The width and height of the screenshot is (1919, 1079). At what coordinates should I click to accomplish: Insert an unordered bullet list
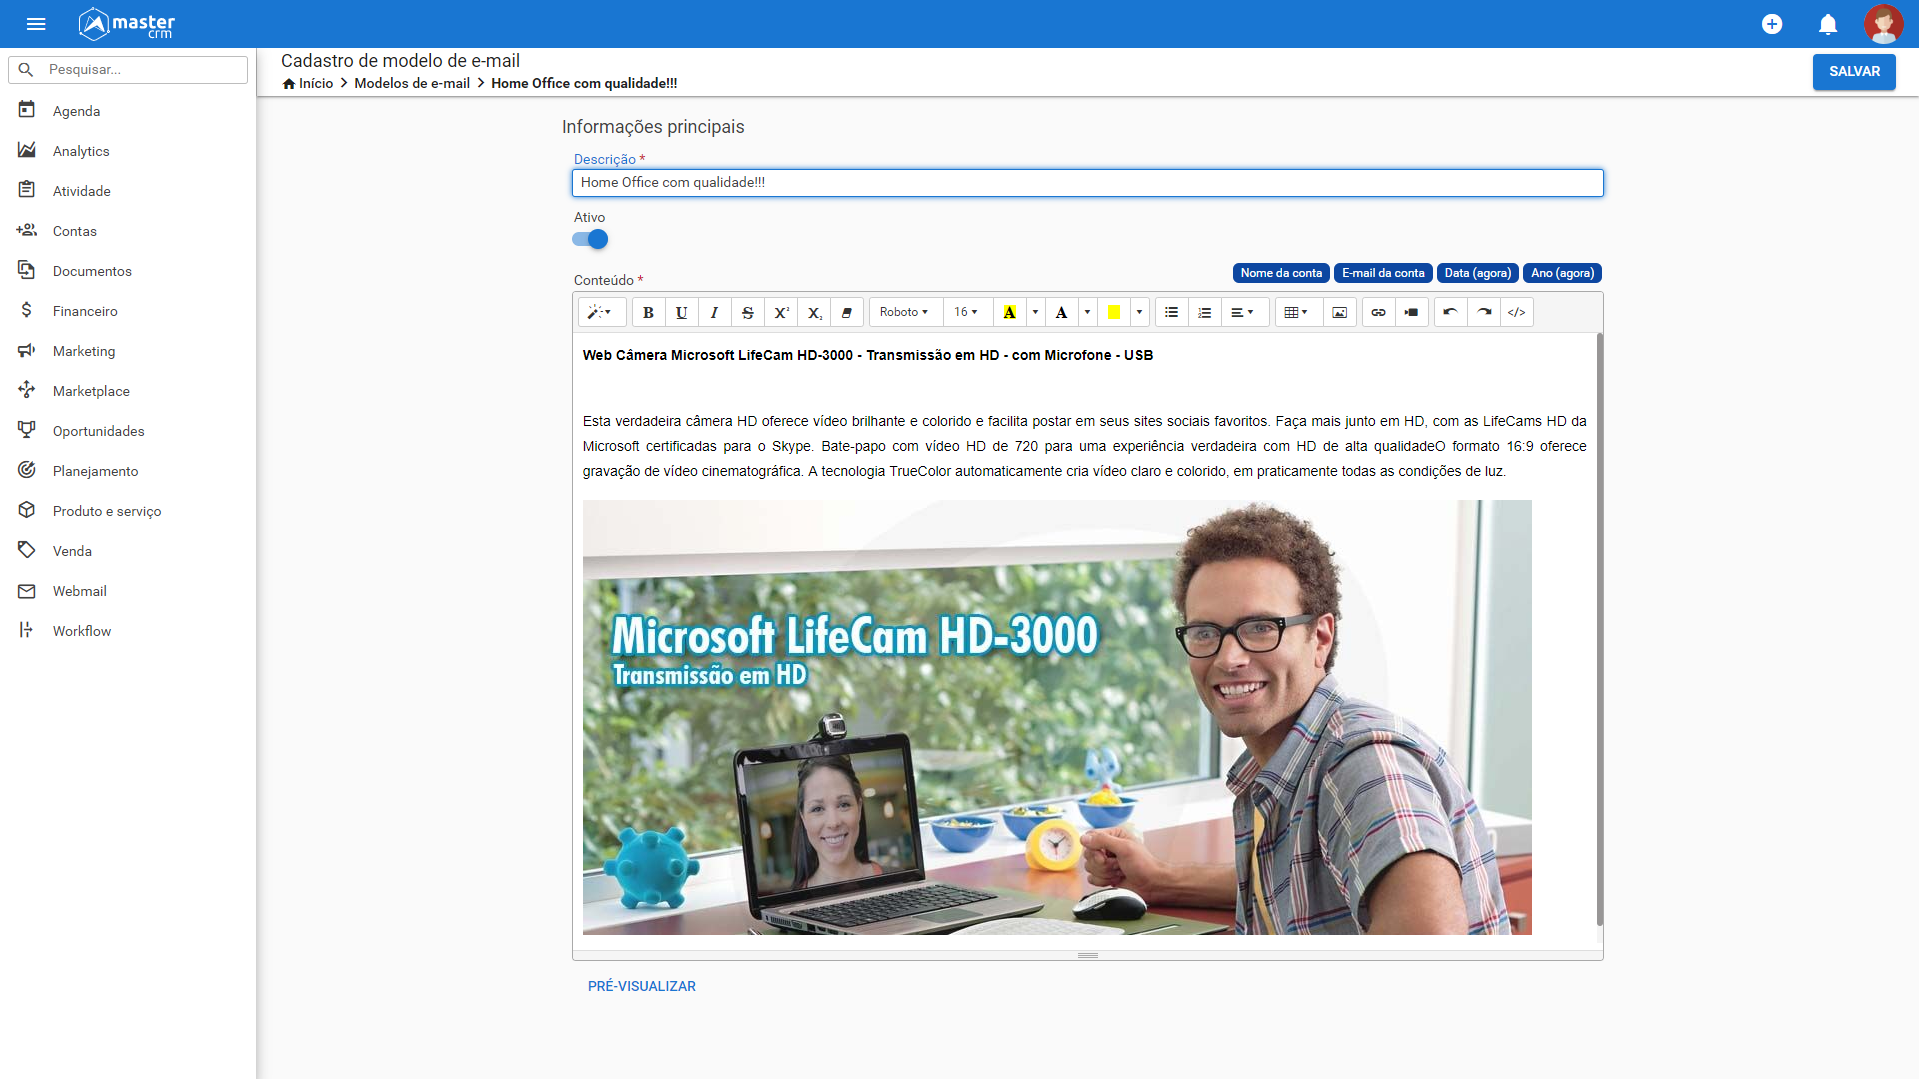pyautogui.click(x=1171, y=312)
